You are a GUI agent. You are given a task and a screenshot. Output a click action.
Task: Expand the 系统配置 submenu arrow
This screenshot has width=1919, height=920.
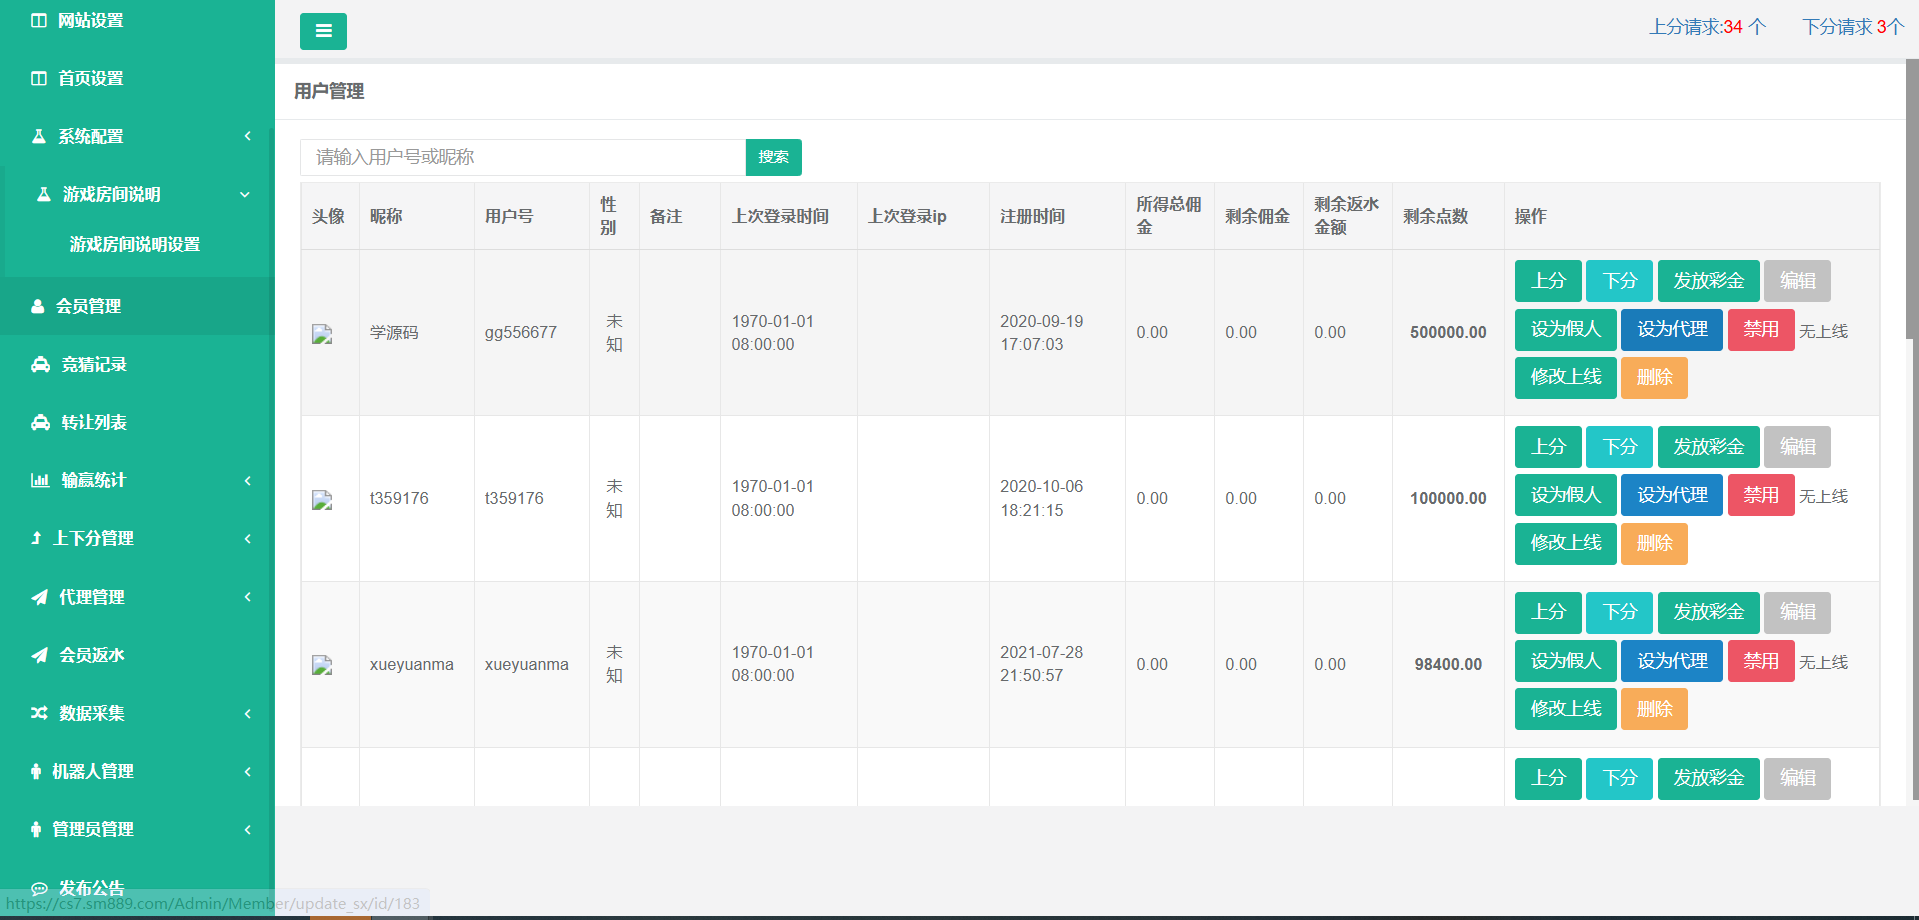pyautogui.click(x=247, y=136)
